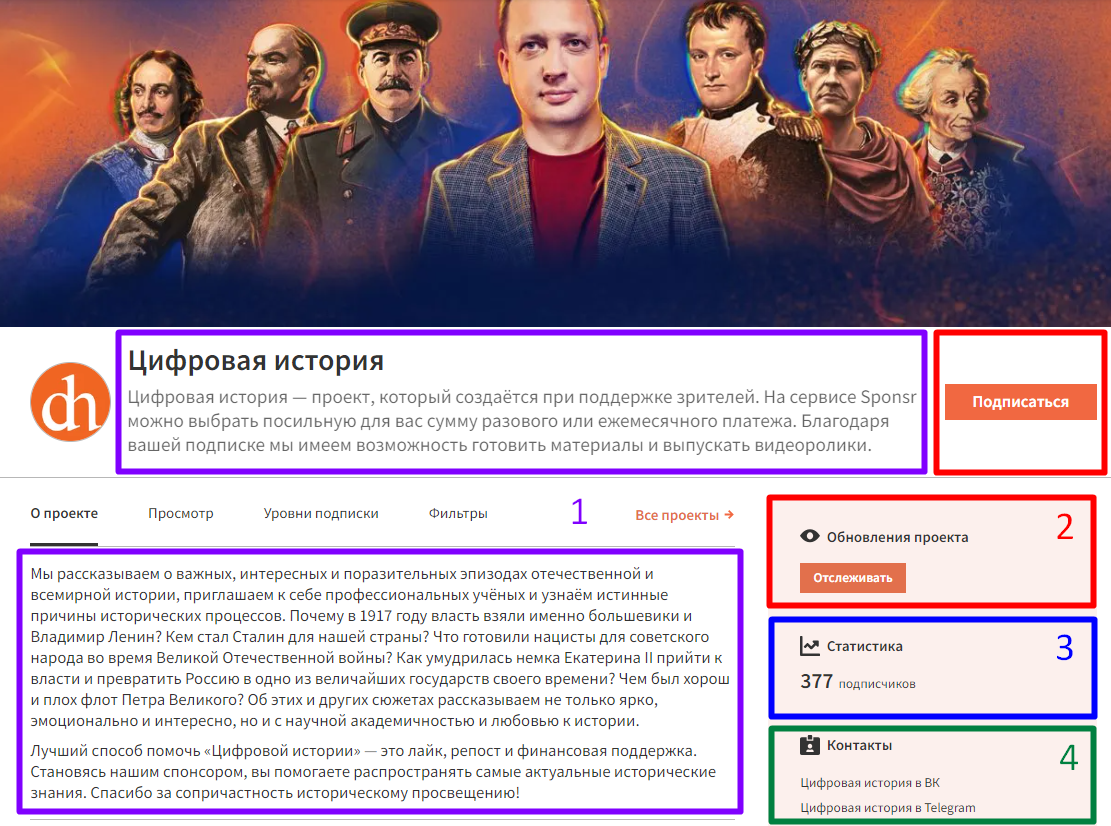1111x826 pixels.
Task: Click the contacts badge icon beside Контакты
Action: click(x=809, y=745)
